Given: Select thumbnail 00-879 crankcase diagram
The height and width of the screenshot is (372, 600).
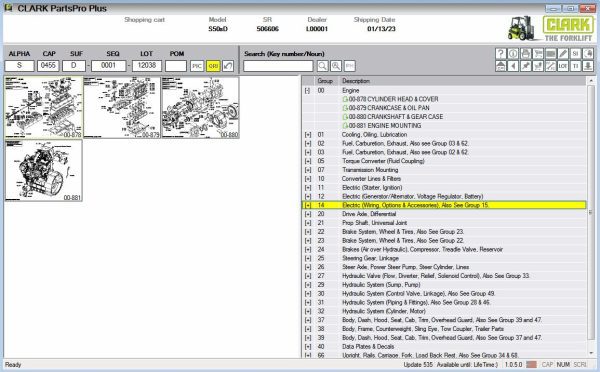Looking at the screenshot, I should pos(122,107).
